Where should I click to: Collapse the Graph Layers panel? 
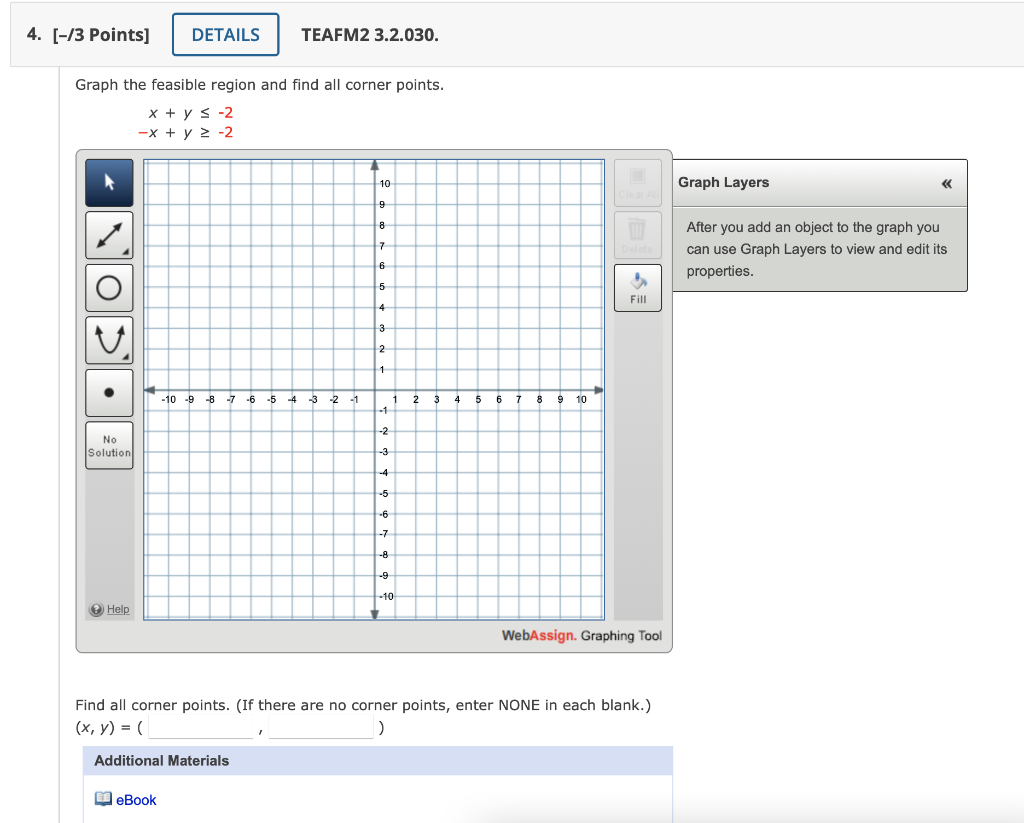coord(946,184)
